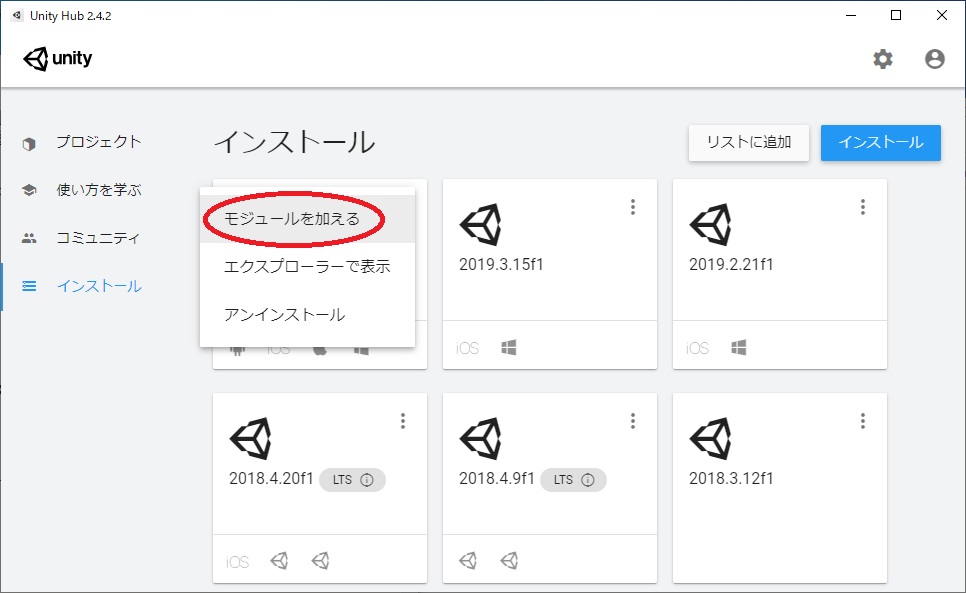Click Windows platform icon on 2019.3.15f1 card

[509, 348]
